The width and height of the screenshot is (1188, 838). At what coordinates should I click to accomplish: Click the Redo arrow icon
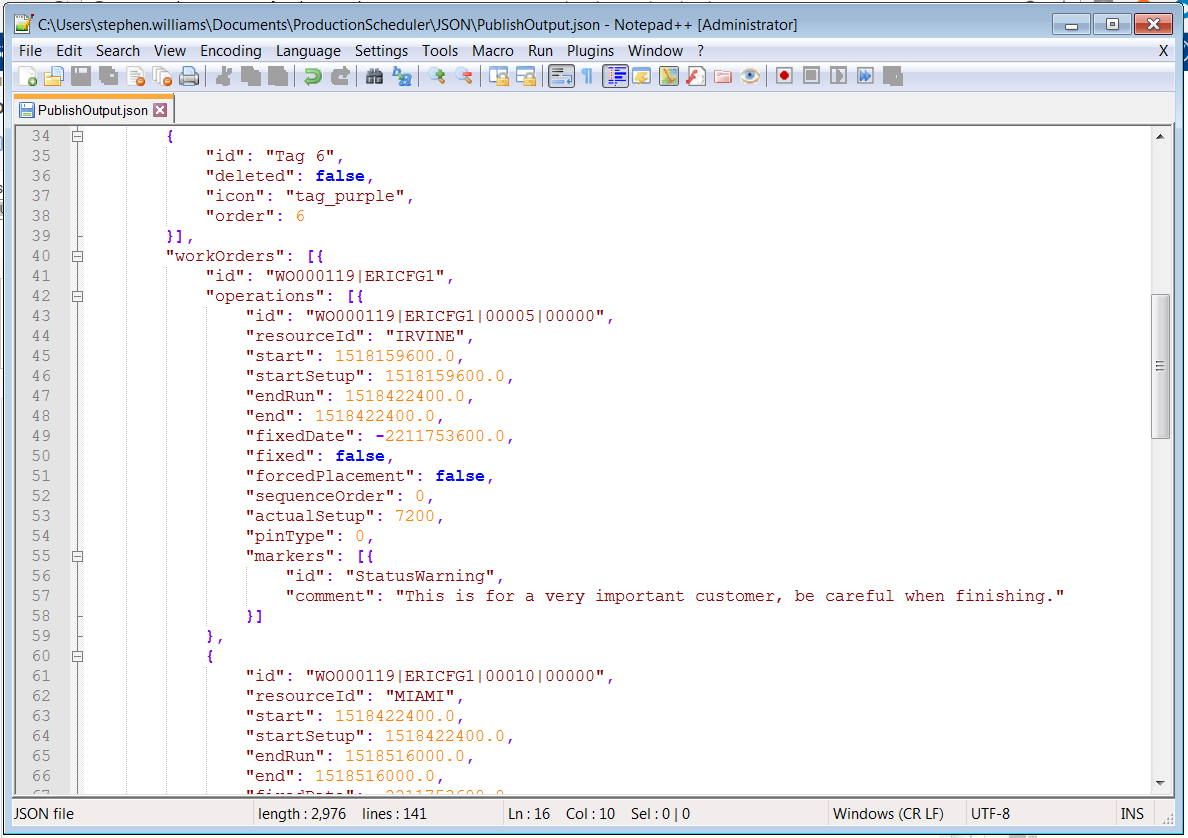pyautogui.click(x=340, y=77)
